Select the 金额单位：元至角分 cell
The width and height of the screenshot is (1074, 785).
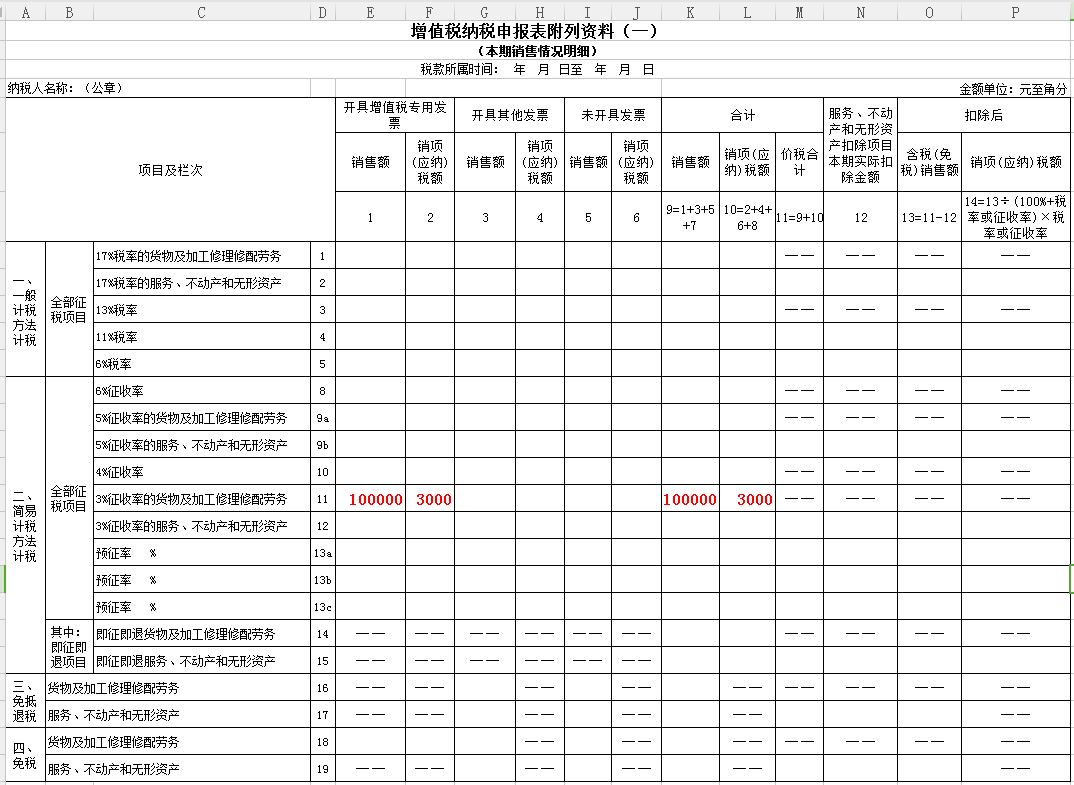pos(1012,89)
